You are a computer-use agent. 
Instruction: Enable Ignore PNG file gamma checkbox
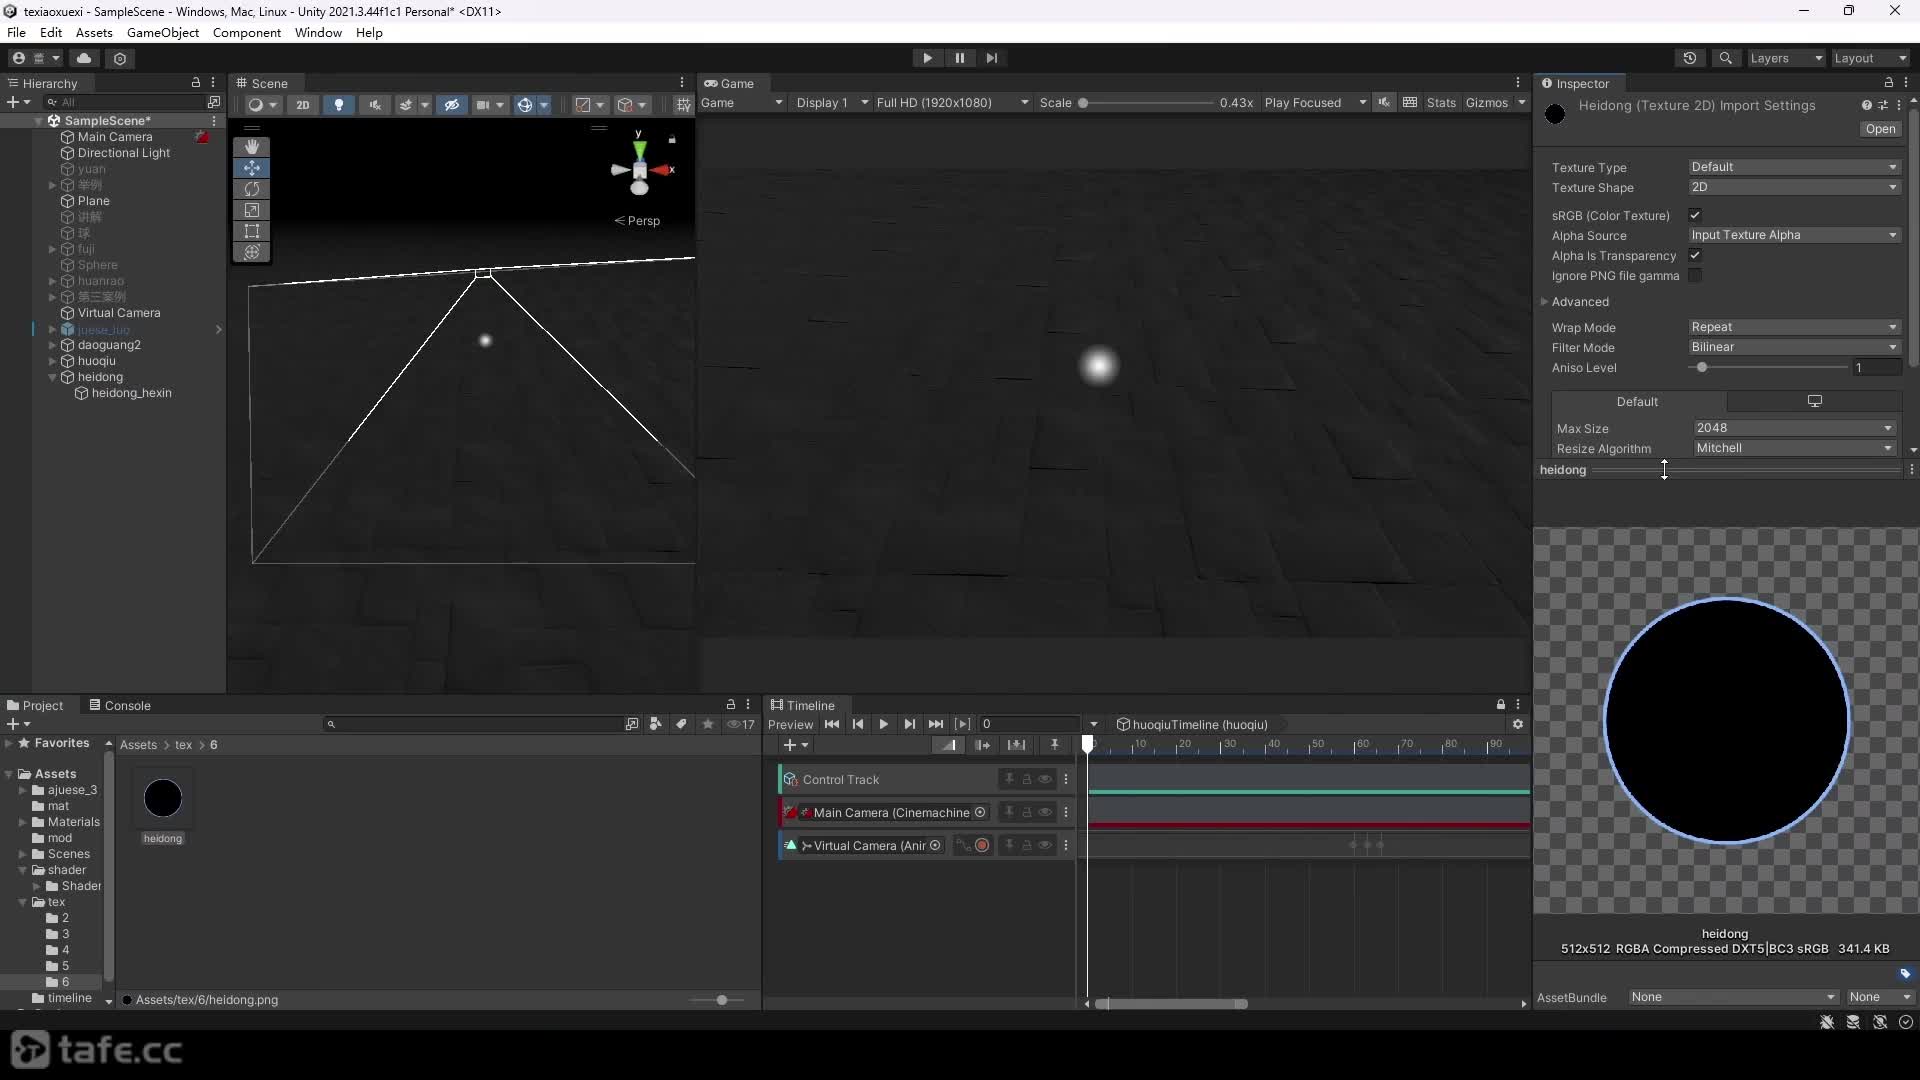point(1695,275)
